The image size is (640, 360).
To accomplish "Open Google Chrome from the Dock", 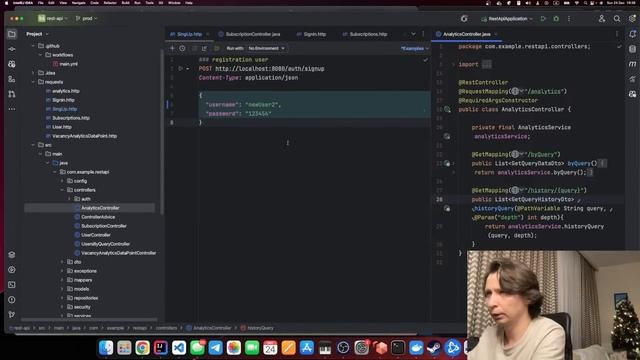I will pyautogui.click(x=142, y=348).
